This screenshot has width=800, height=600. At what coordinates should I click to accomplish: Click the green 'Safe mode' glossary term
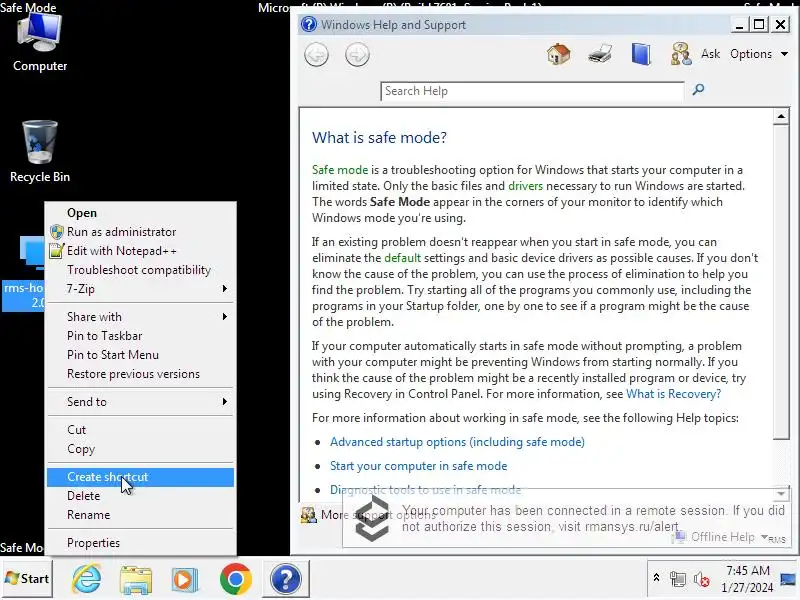[x=340, y=170]
